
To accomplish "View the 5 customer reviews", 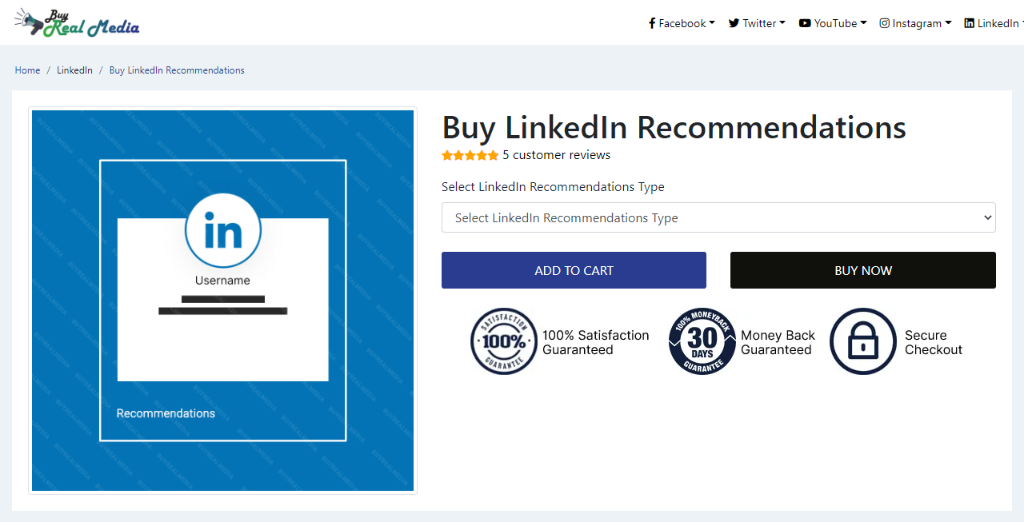I will [556, 155].
